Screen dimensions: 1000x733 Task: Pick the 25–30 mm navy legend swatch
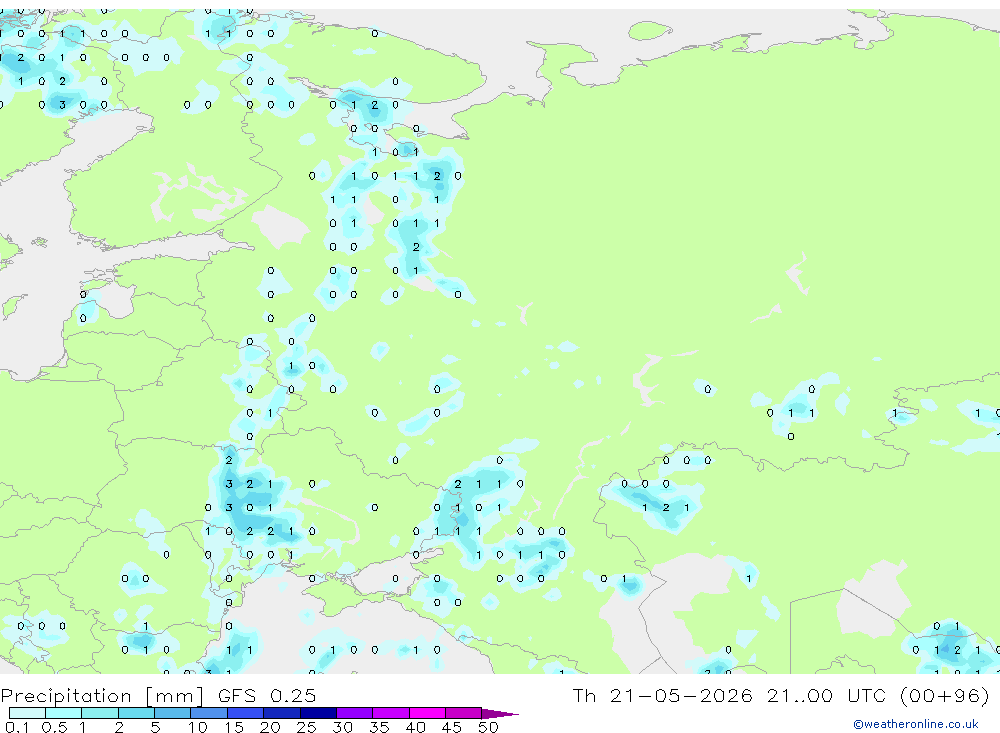(x=318, y=713)
